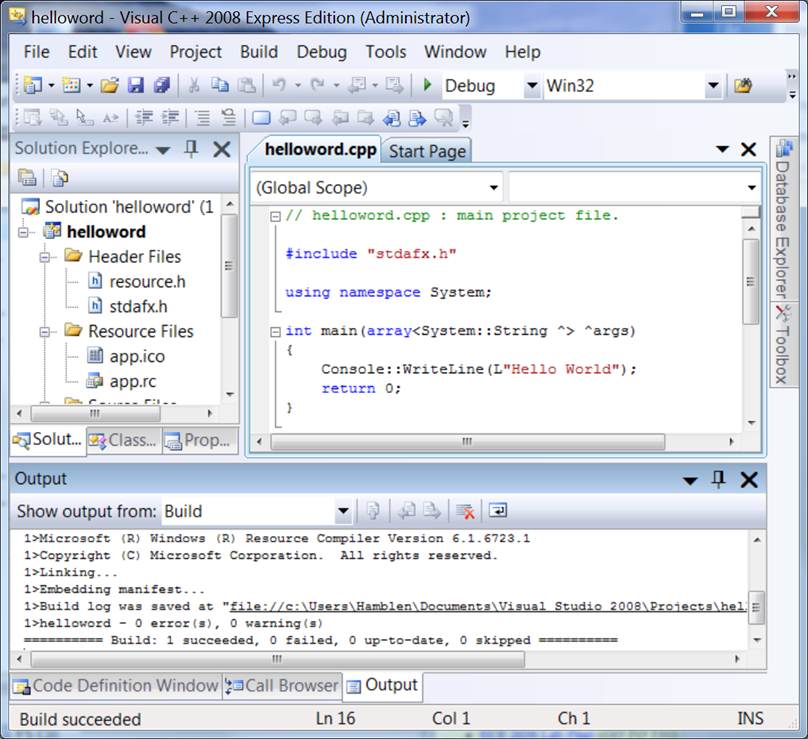The image size is (808, 739).
Task: Select the helloword.cpp editor tab
Action: tap(320, 149)
